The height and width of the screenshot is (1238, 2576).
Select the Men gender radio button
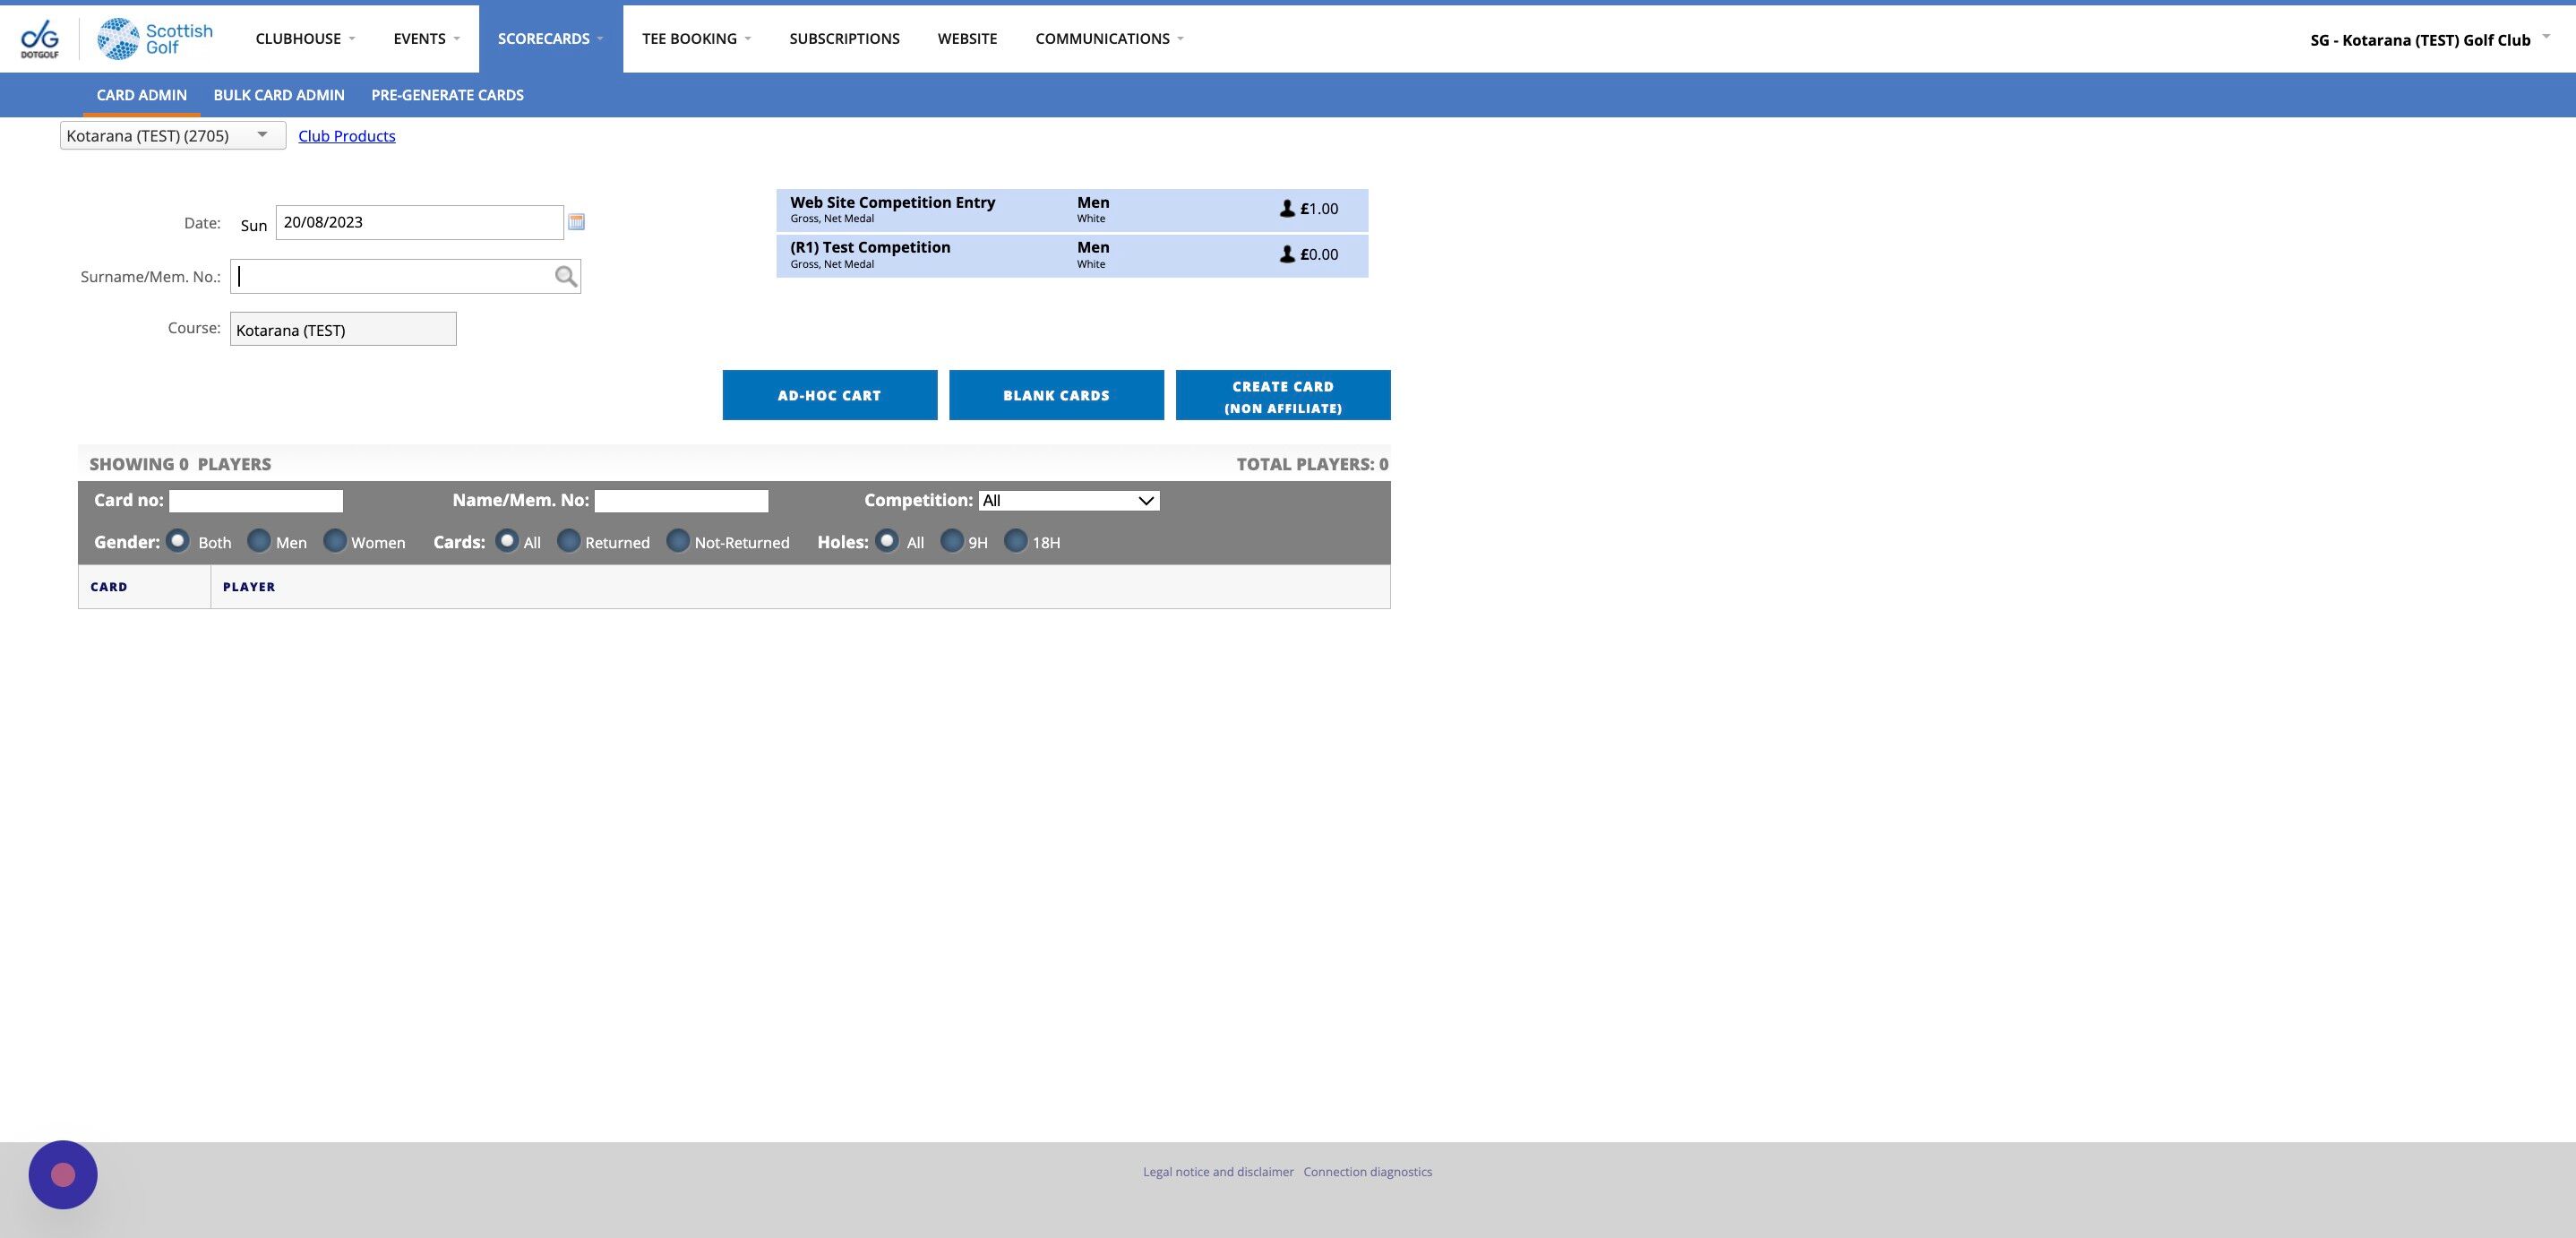(259, 541)
